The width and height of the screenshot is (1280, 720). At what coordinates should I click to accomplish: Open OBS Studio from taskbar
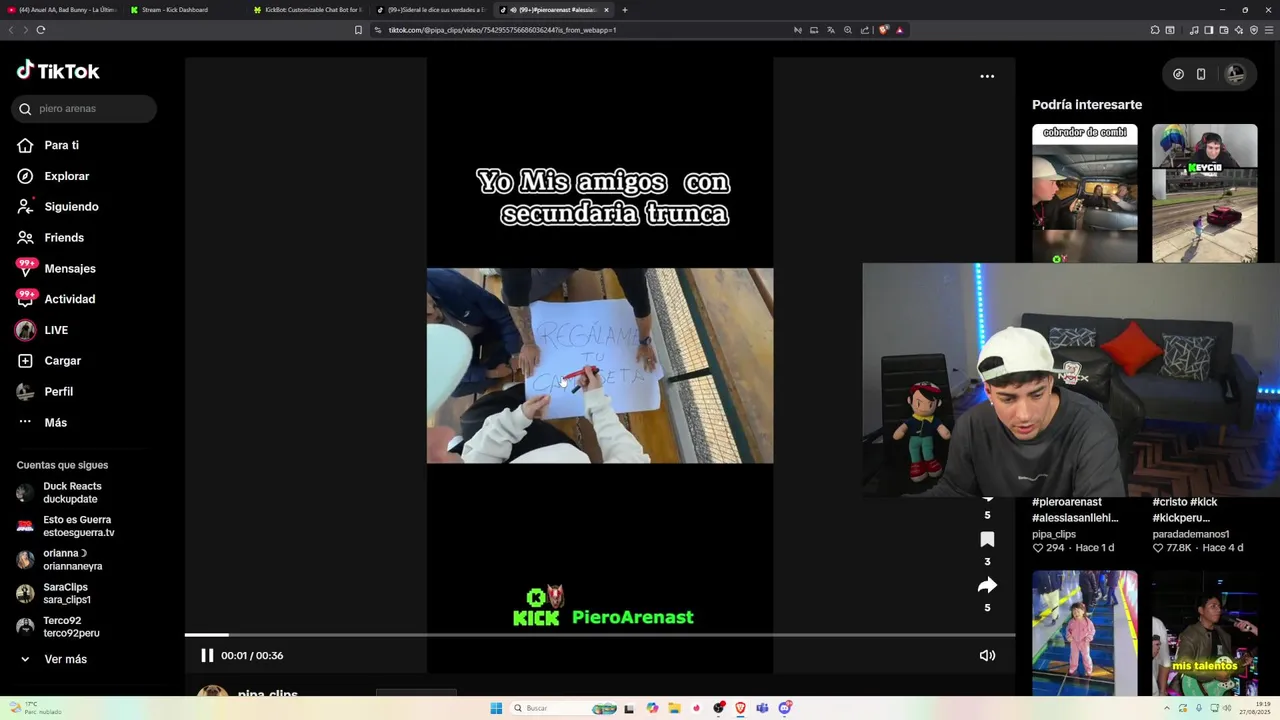pyautogui.click(x=718, y=708)
